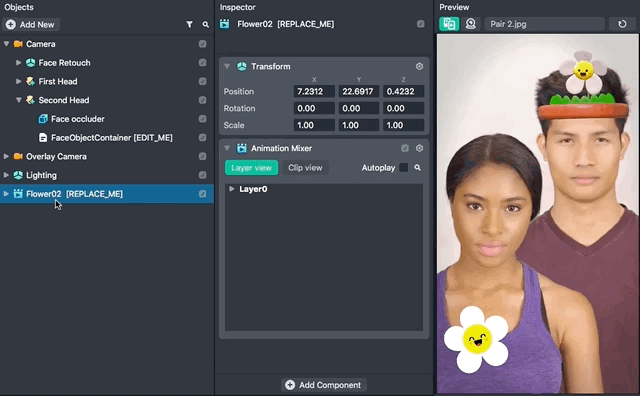This screenshot has height=396, width=640.
Task: Switch to webcam preview icon
Action: [x=471, y=24]
